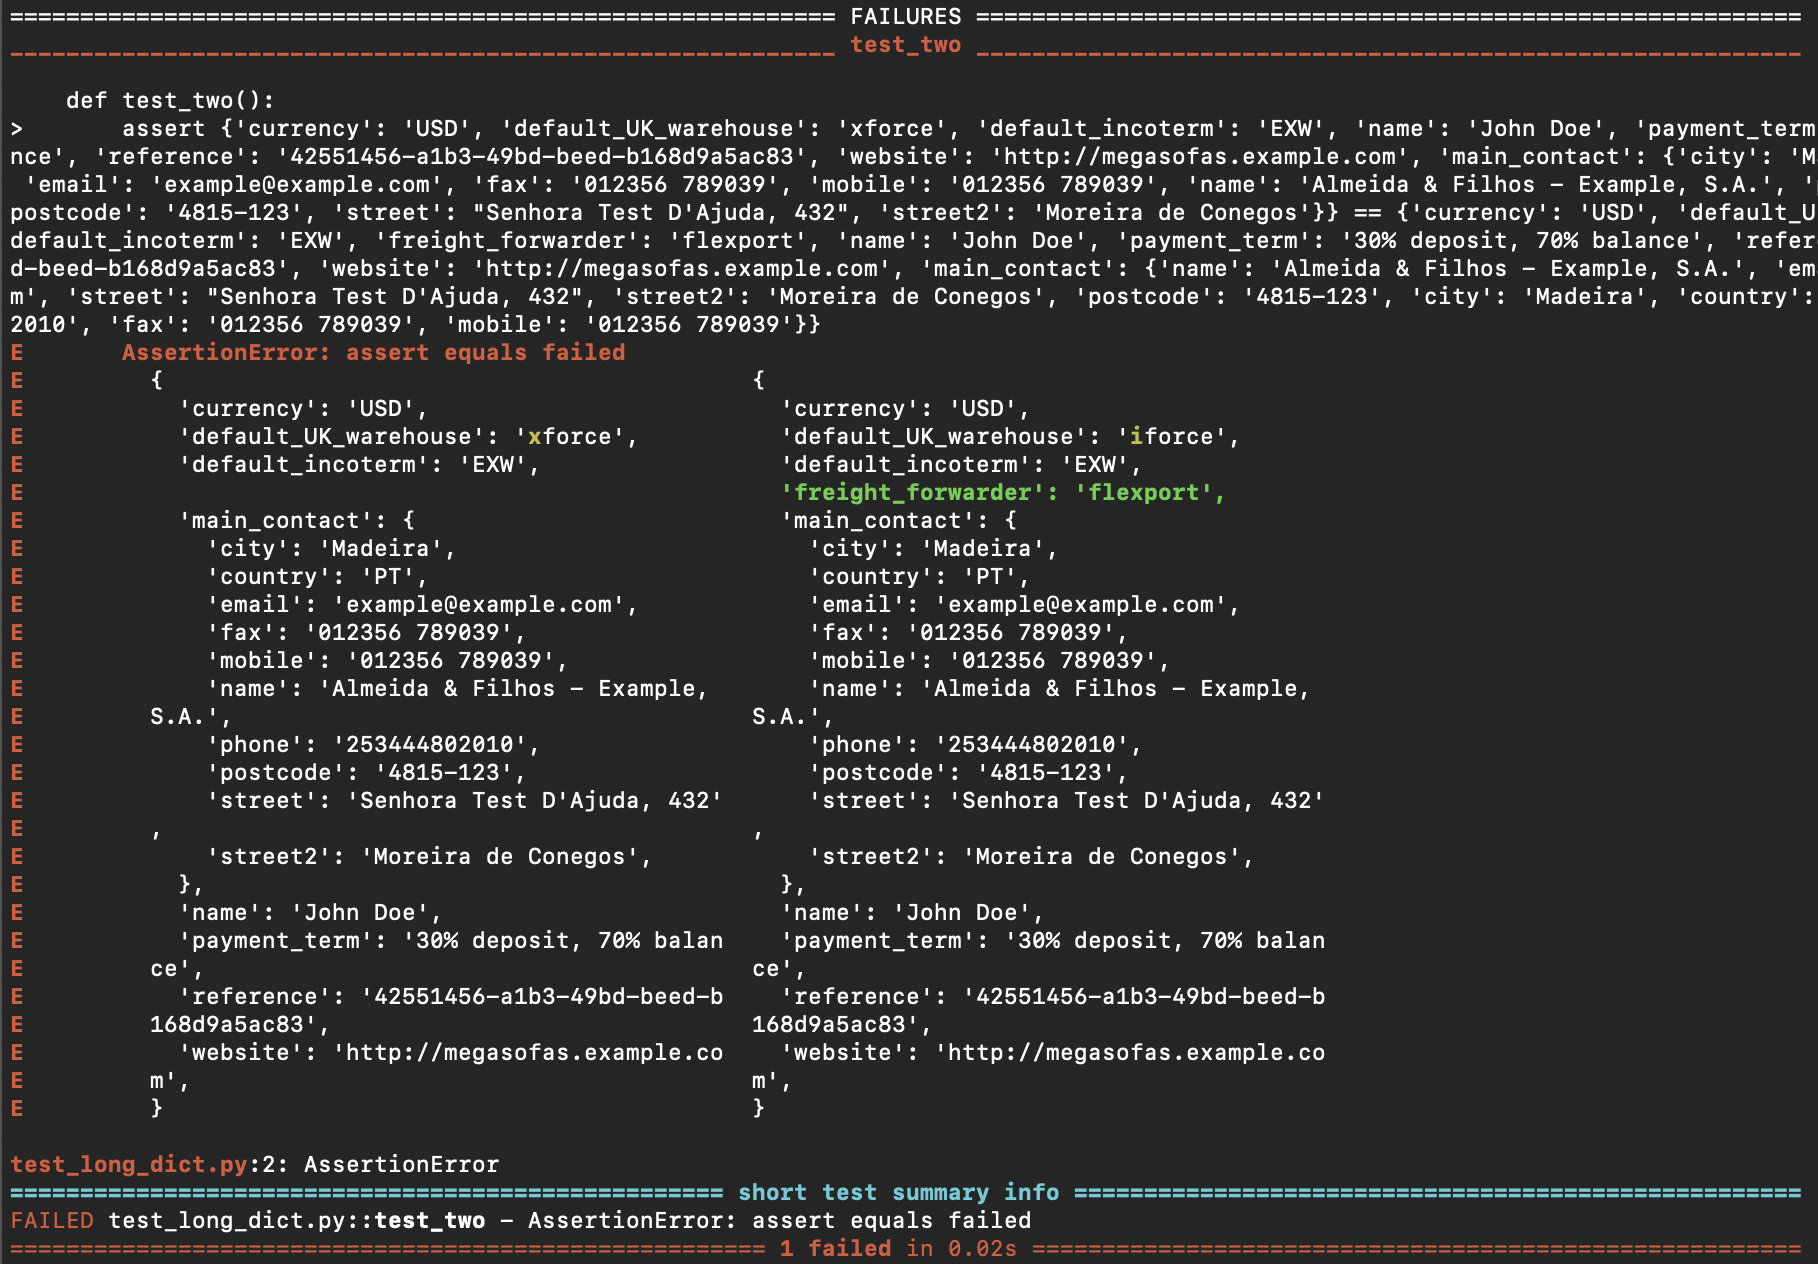Image resolution: width=1818 pixels, height=1264 pixels.
Task: Click the FAILED test_long_dict.py::test_two summary line
Action: point(521,1220)
